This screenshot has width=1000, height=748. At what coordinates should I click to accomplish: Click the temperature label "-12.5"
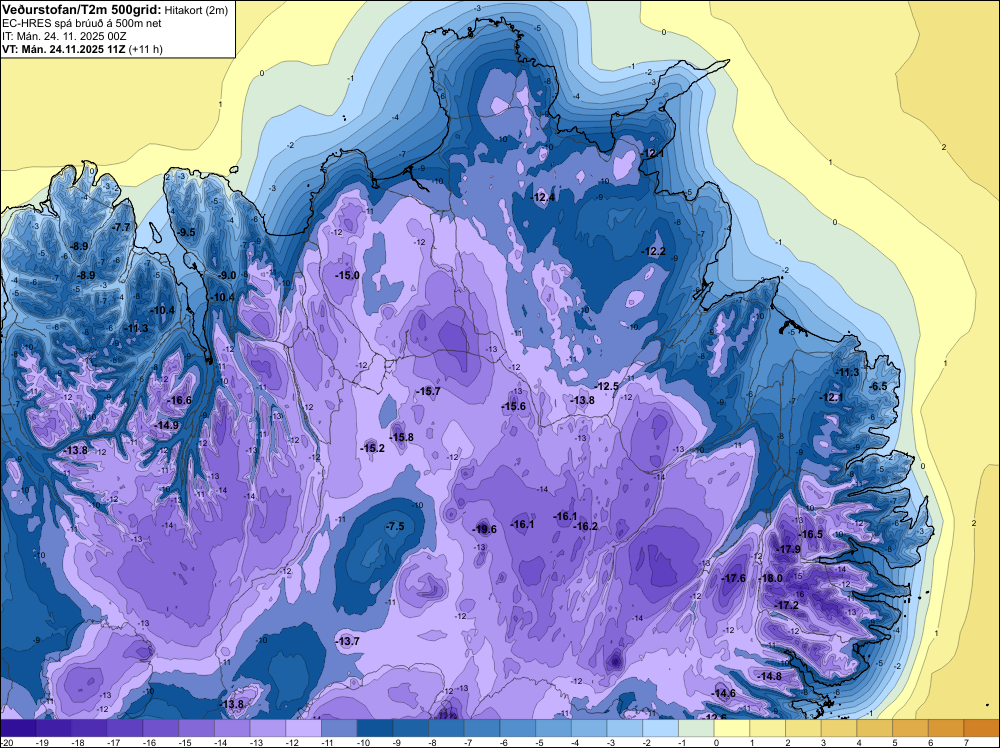[607, 386]
